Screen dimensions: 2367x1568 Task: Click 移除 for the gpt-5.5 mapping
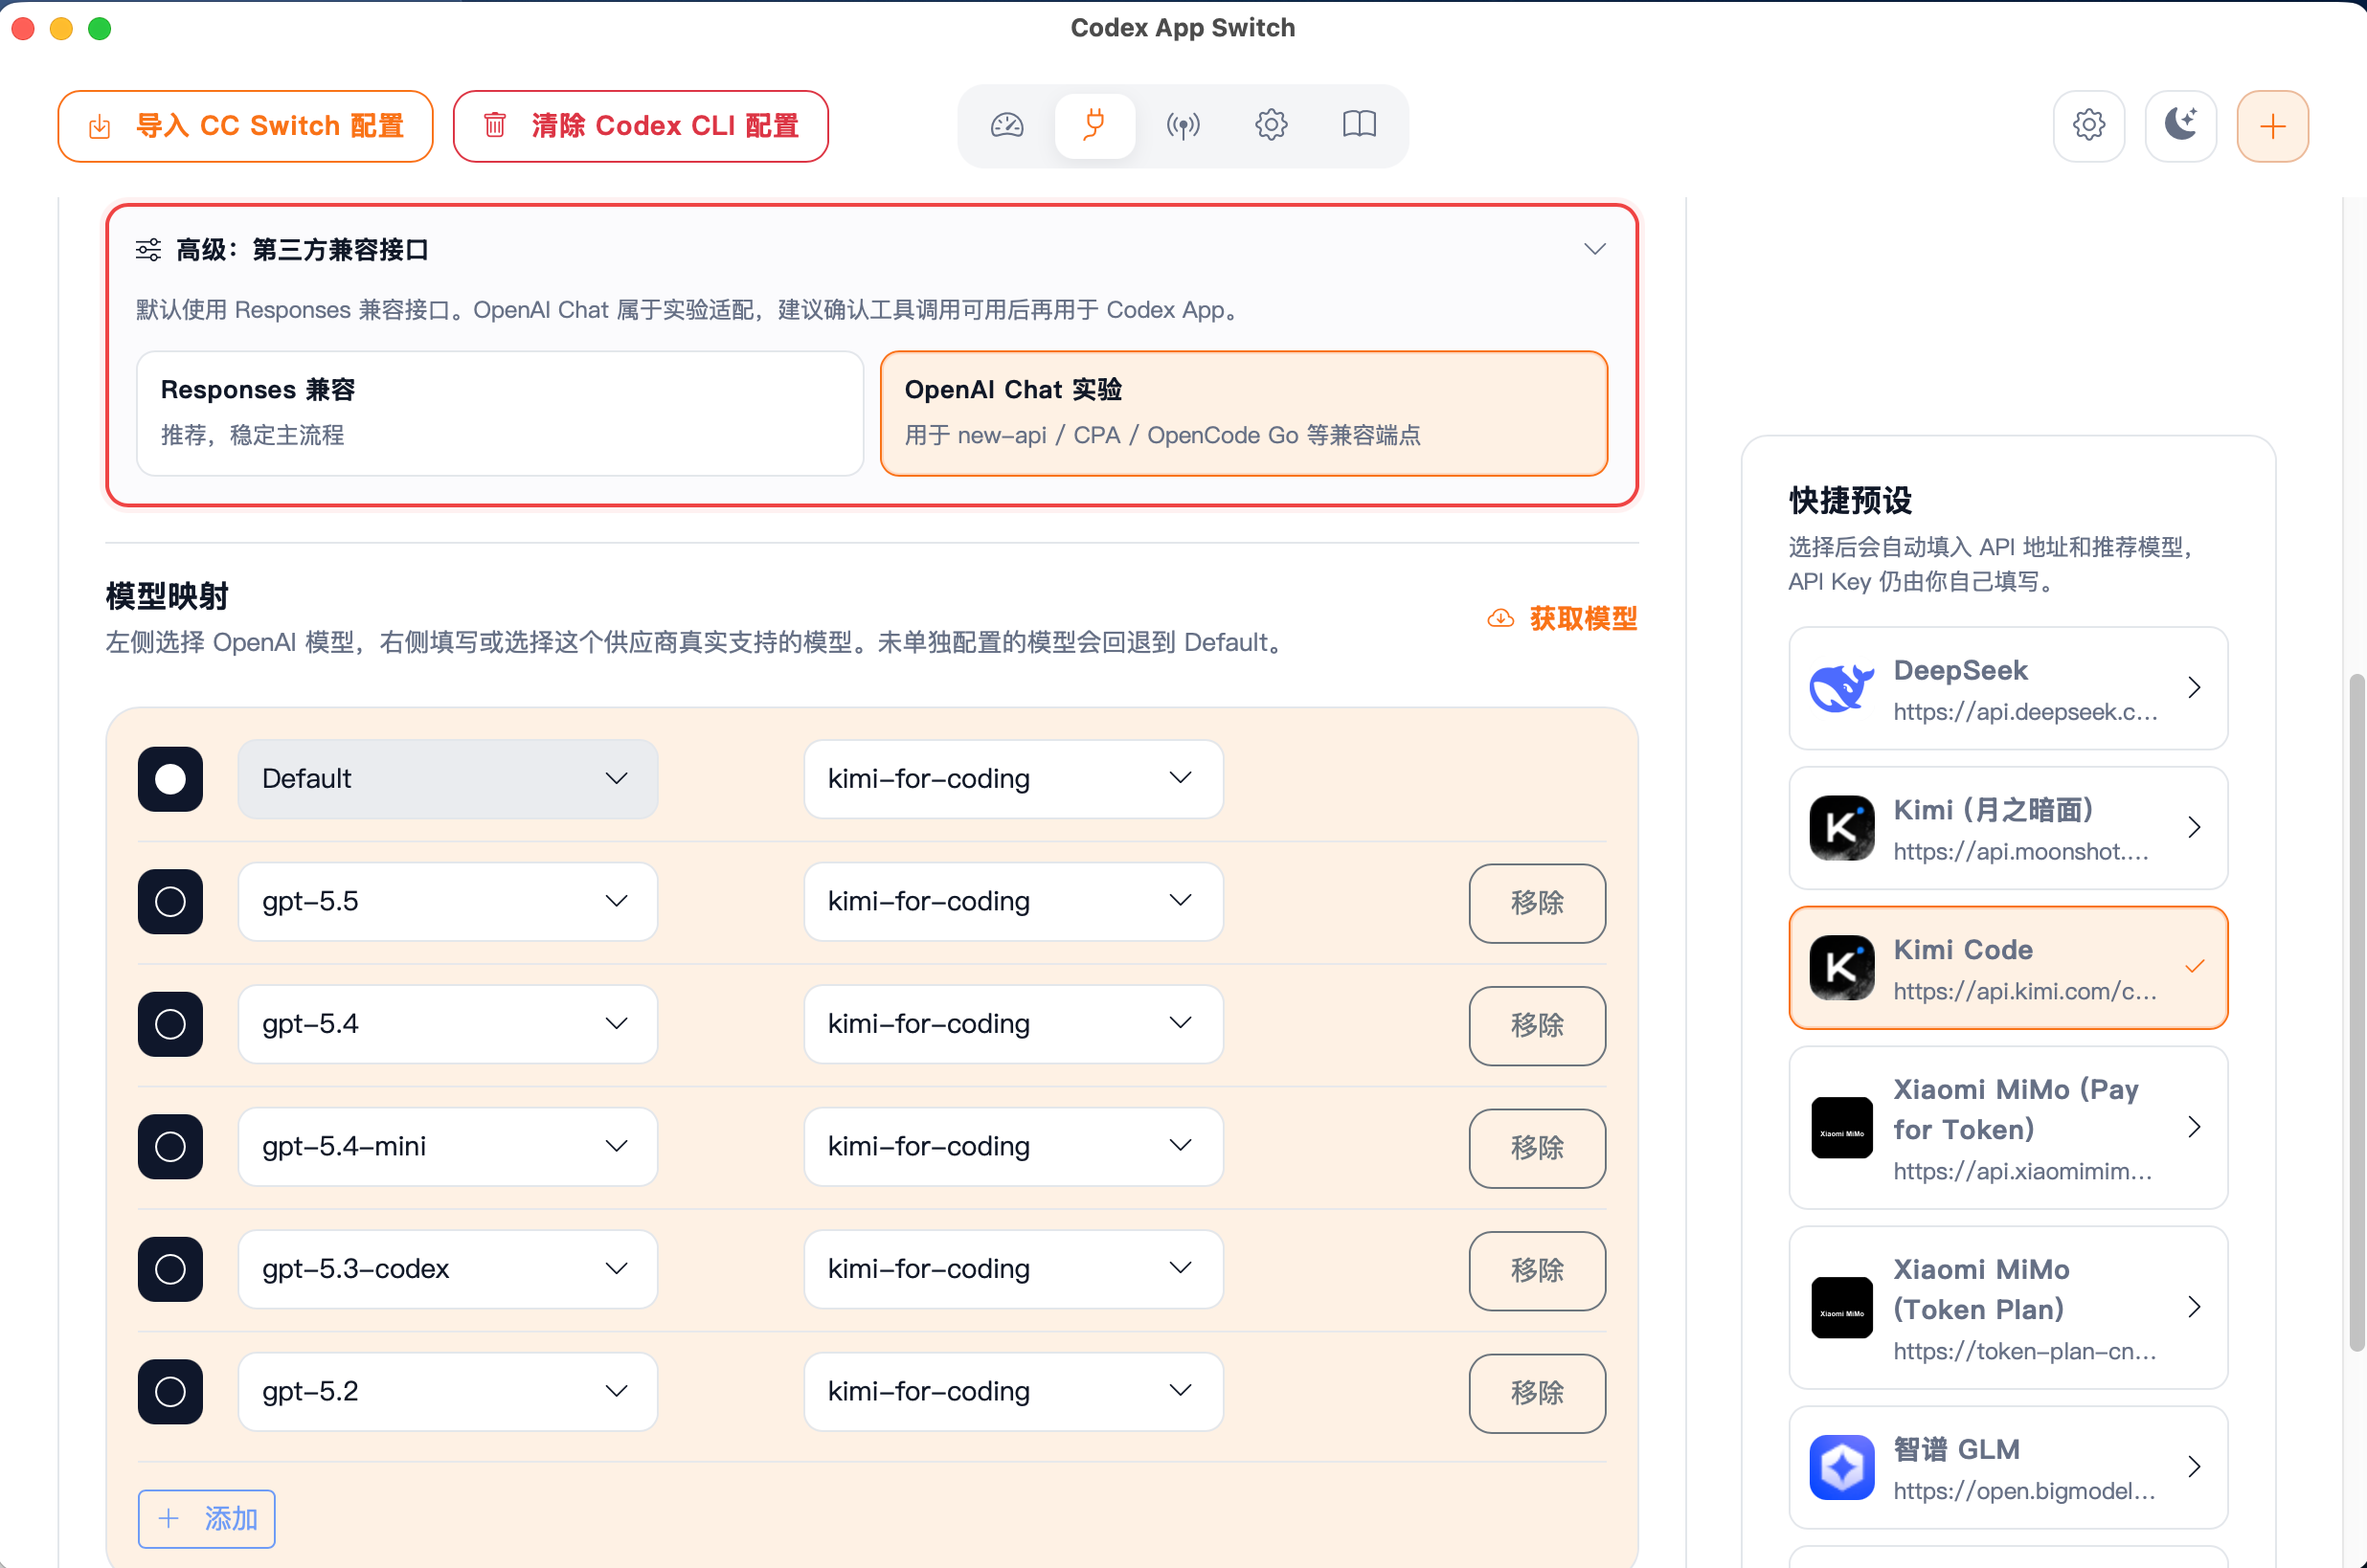tap(1538, 903)
